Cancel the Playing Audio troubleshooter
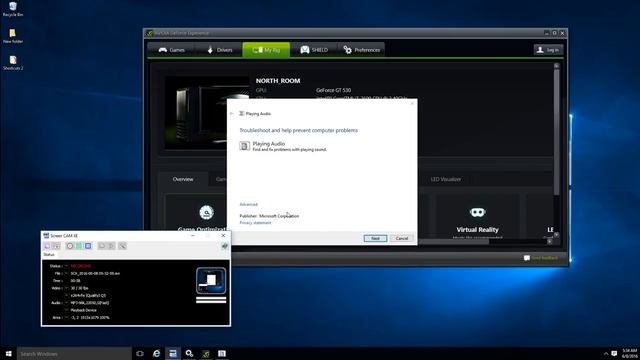This screenshot has height=360, width=640. 402,238
